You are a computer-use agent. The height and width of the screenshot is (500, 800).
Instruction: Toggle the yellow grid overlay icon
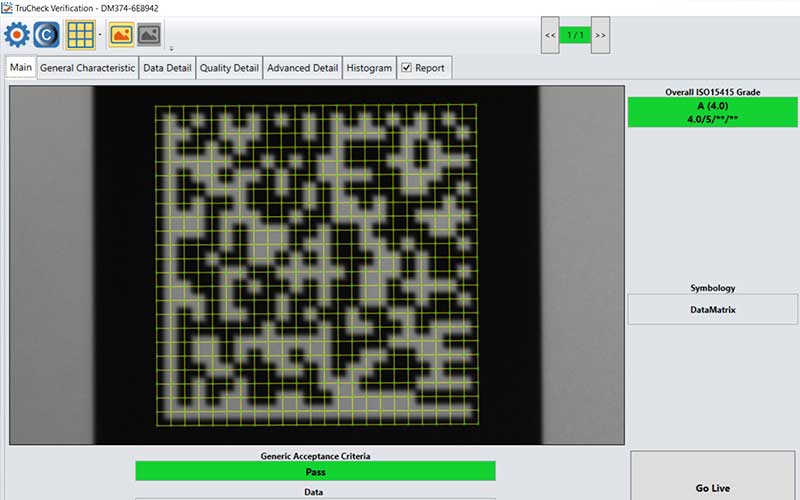[80, 35]
